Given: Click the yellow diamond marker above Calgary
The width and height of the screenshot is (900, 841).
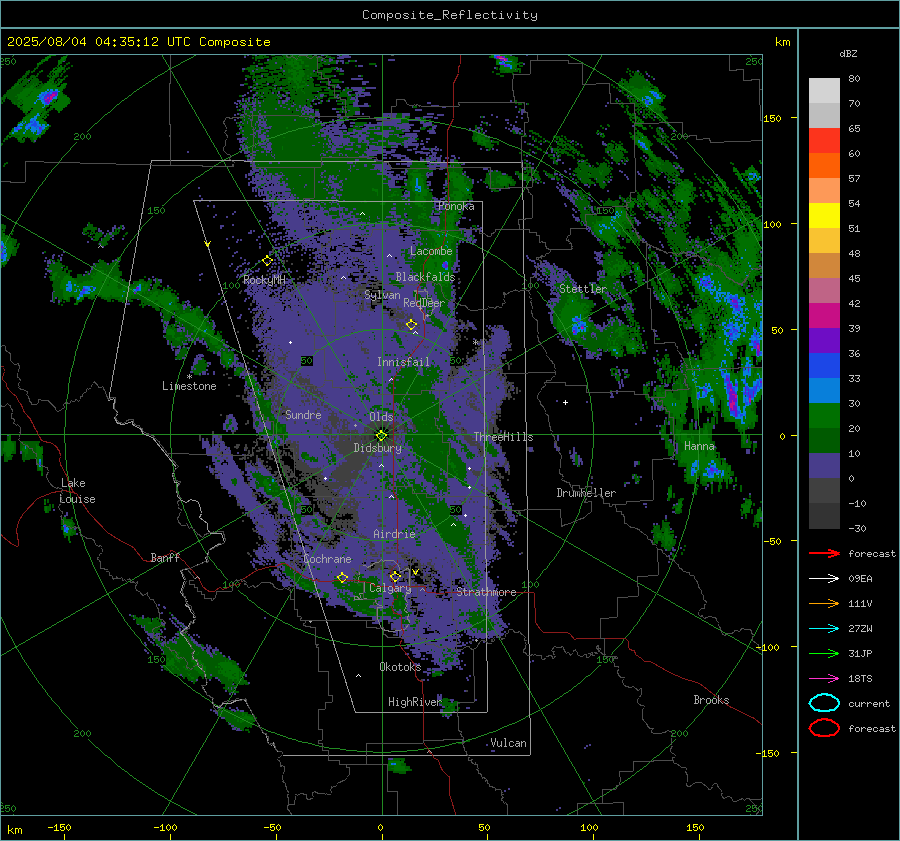Looking at the screenshot, I should click(395, 576).
